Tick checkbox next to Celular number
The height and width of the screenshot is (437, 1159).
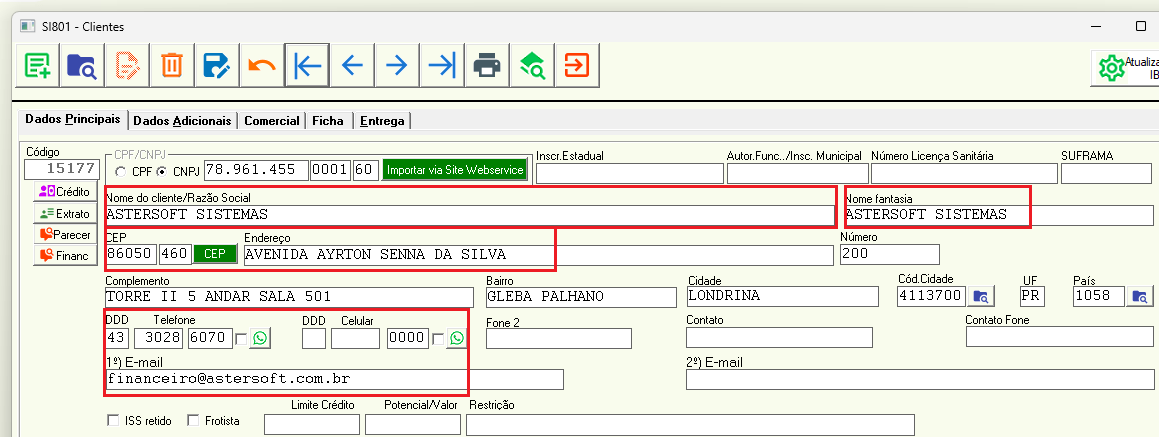[438, 339]
